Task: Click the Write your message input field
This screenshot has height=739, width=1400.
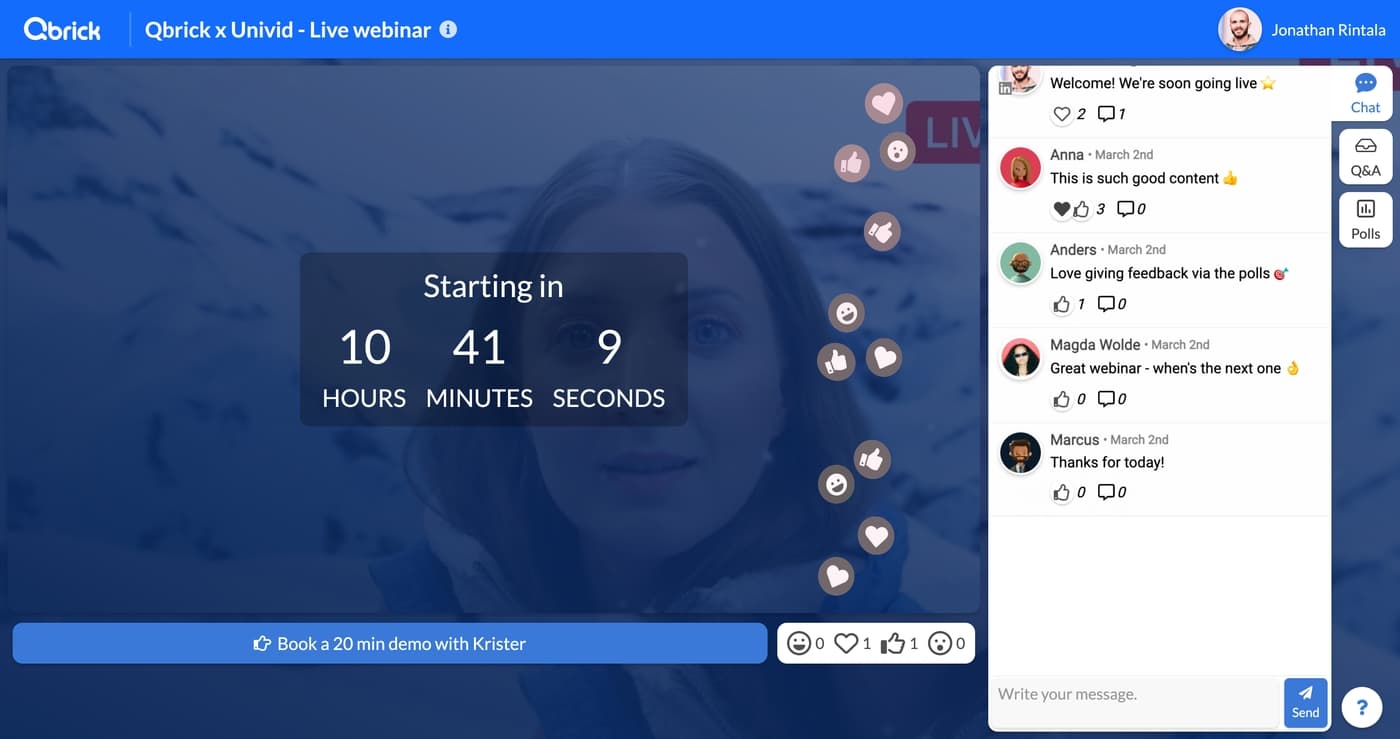Action: click(1130, 693)
